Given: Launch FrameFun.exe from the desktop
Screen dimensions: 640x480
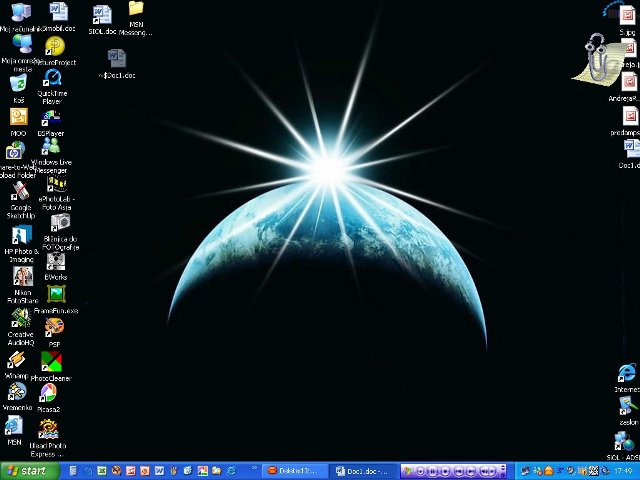Looking at the screenshot, I should coord(56,294).
